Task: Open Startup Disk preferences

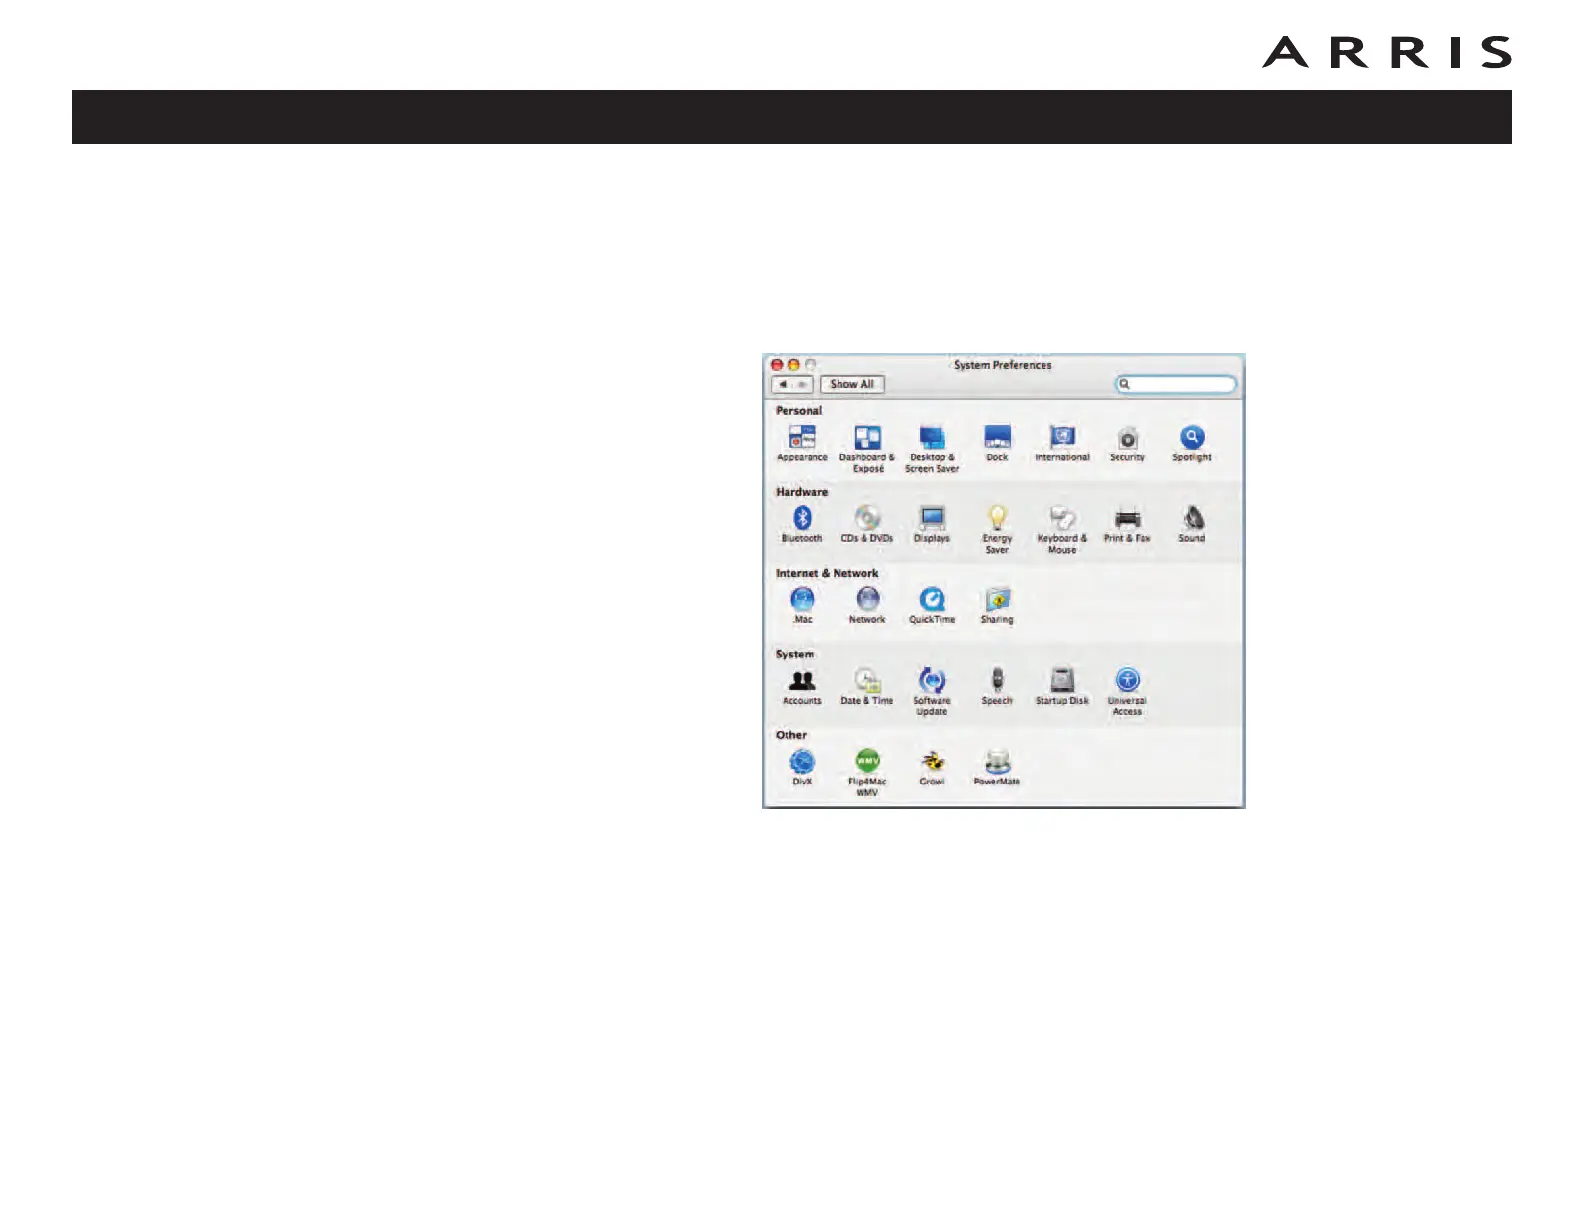Action: pos(1062,686)
